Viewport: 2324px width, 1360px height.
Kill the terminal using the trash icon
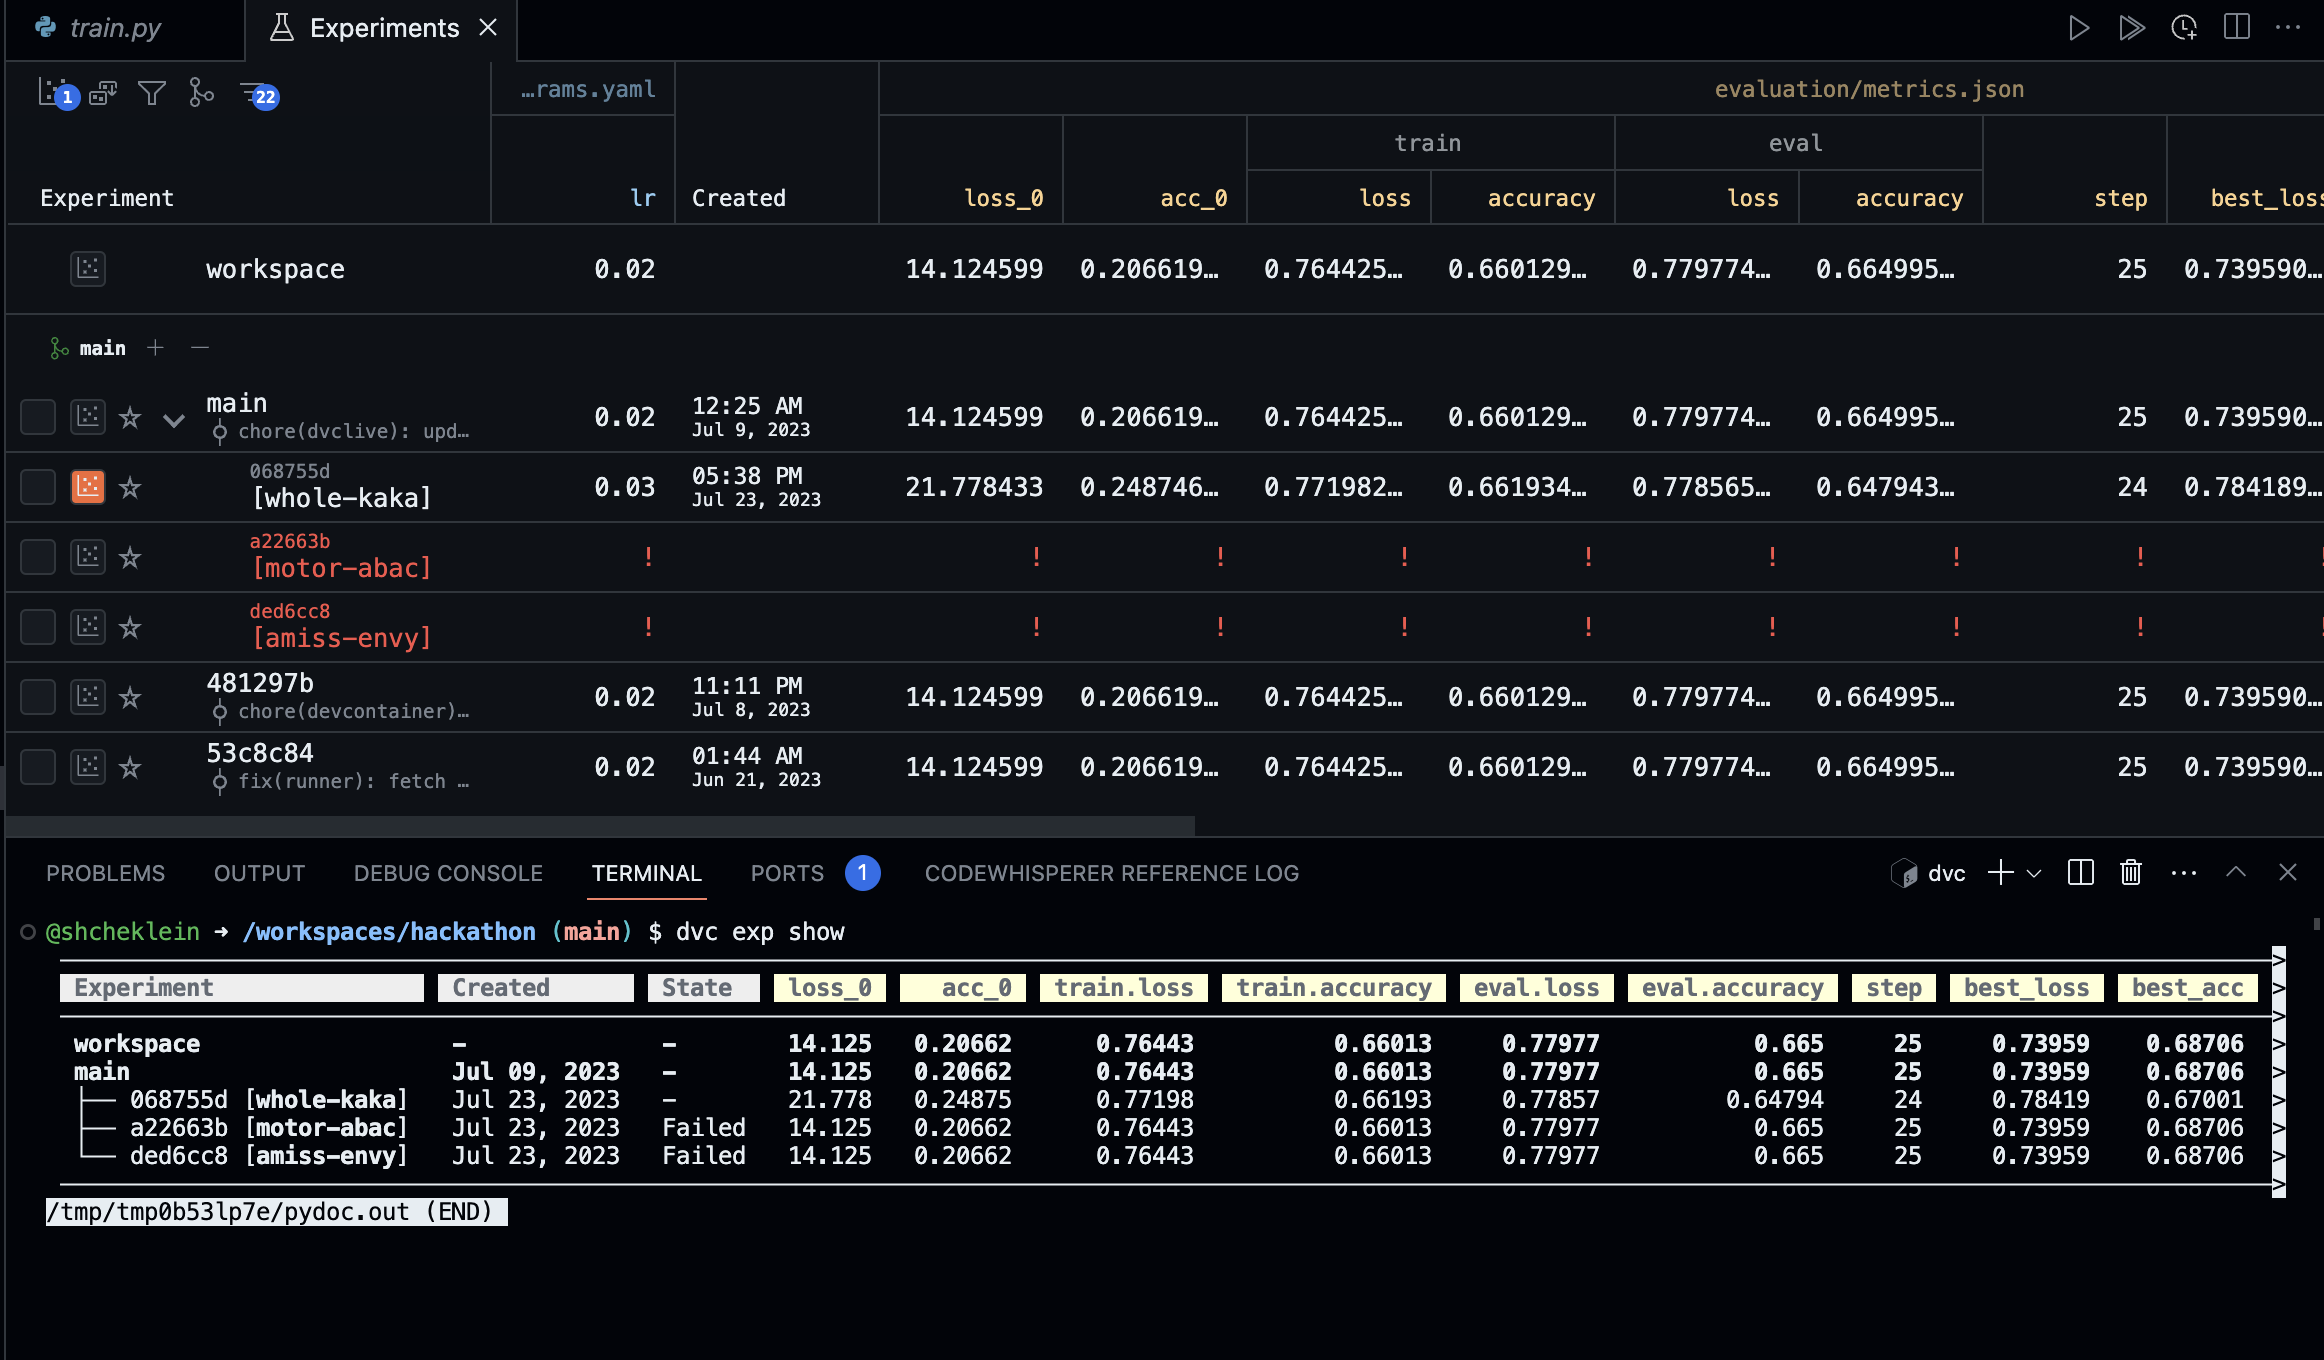tap(2129, 872)
